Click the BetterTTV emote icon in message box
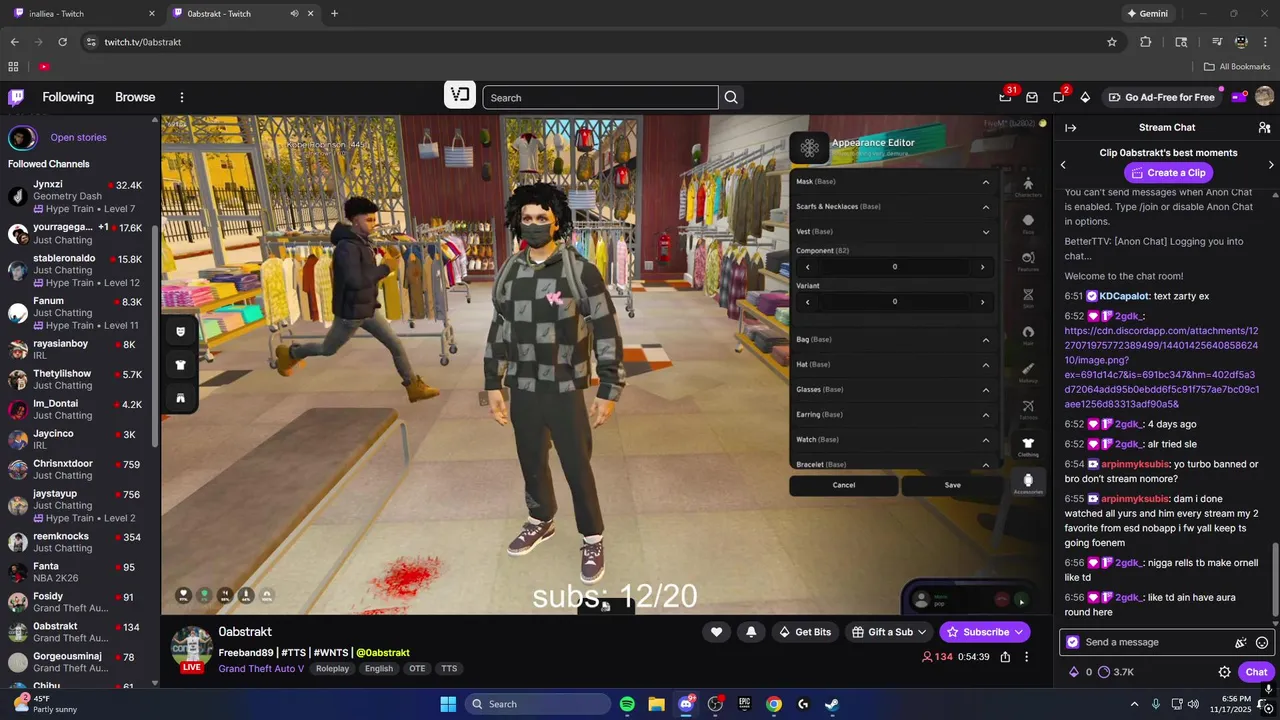 pos(1241,643)
